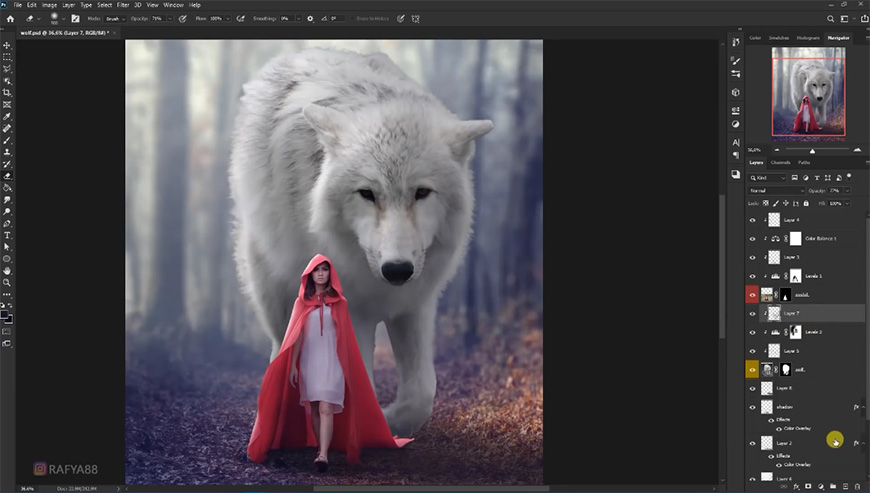
Task: Select the Zoom tool
Action: point(7,283)
